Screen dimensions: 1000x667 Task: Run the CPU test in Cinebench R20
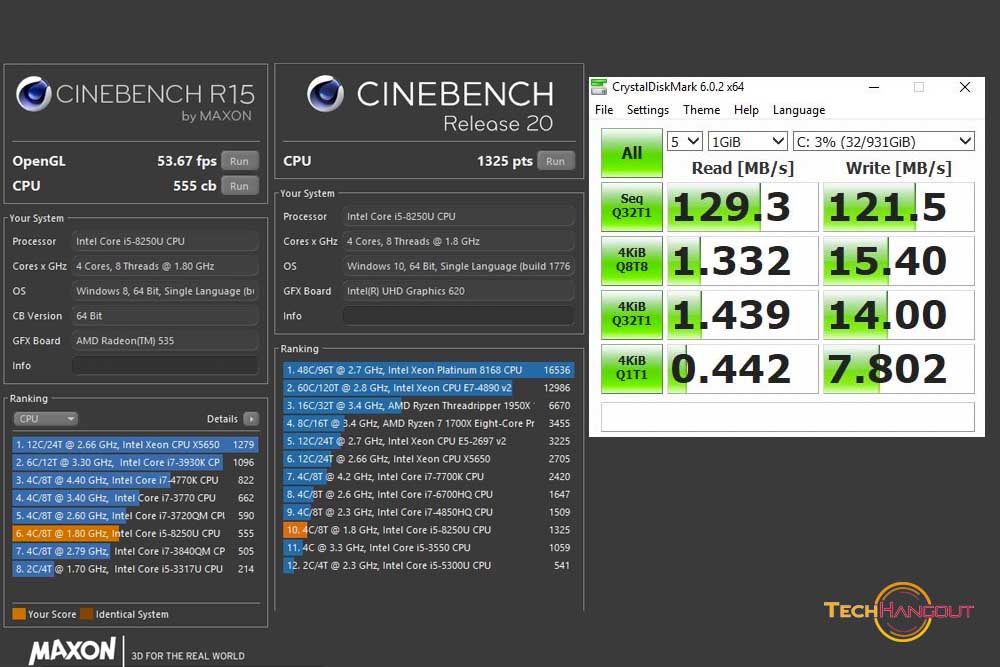555,161
